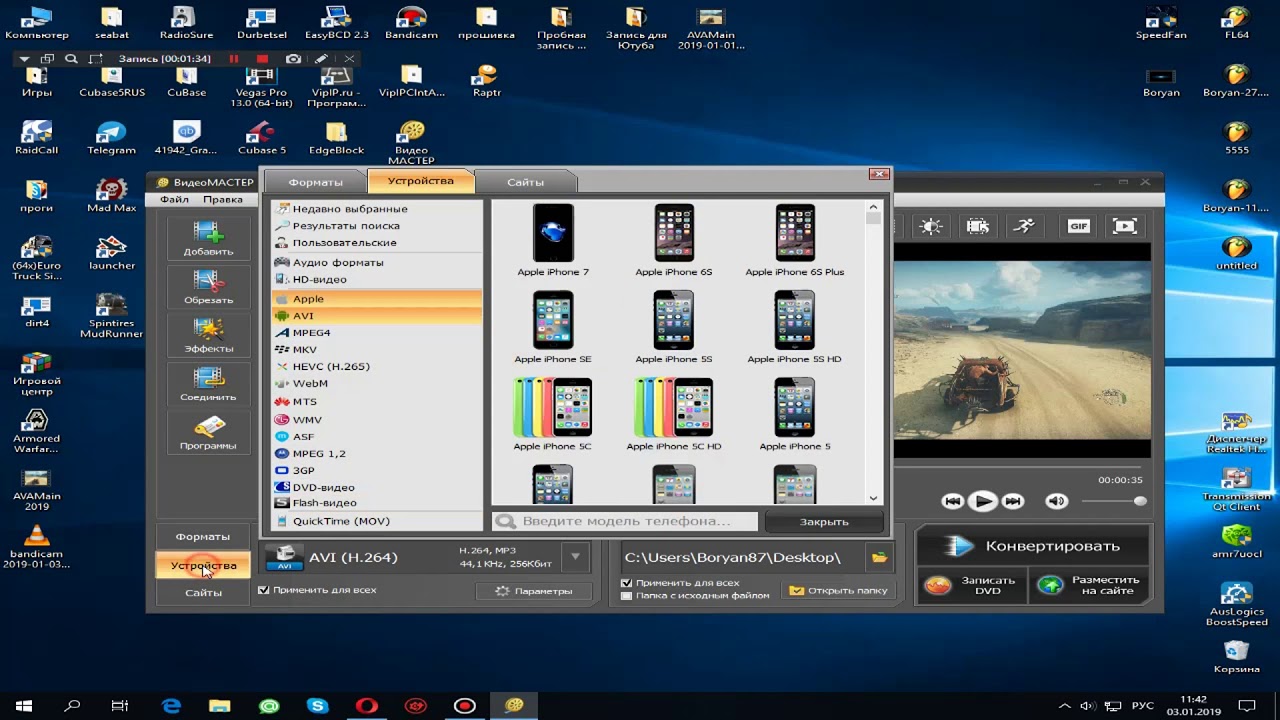
Task: Click the Сайты side button
Action: click(203, 593)
